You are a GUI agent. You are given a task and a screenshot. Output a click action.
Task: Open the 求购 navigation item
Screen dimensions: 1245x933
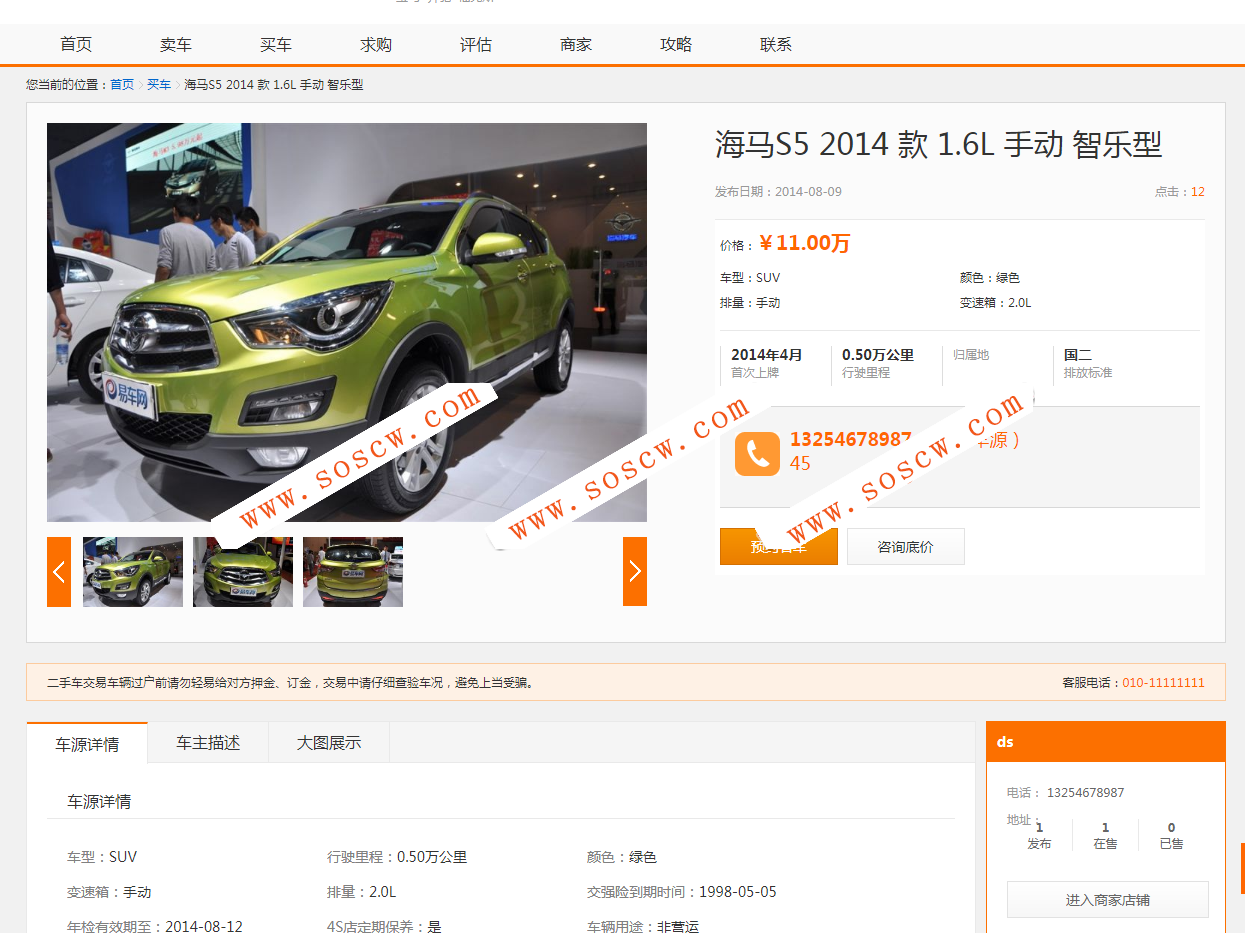pos(376,44)
